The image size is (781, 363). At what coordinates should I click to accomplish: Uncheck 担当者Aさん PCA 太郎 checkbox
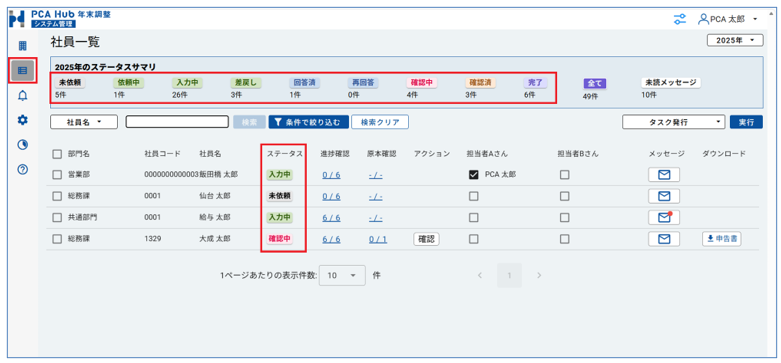[474, 175]
